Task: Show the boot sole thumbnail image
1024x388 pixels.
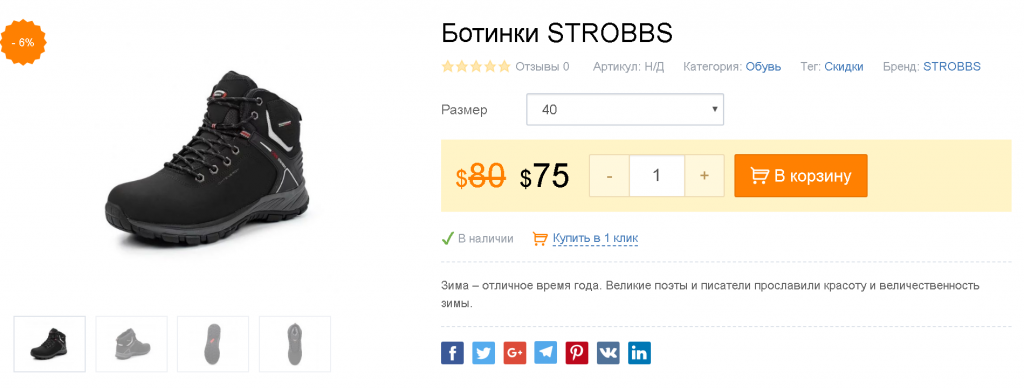Action: [213, 344]
